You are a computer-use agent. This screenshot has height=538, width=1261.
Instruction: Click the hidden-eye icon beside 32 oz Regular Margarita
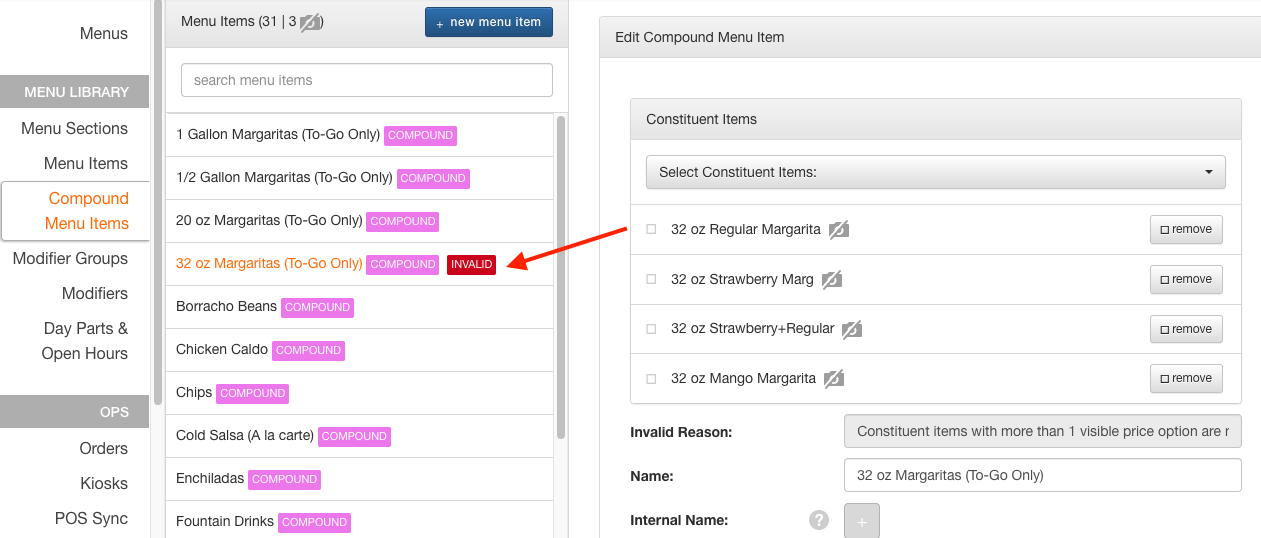[839, 230]
